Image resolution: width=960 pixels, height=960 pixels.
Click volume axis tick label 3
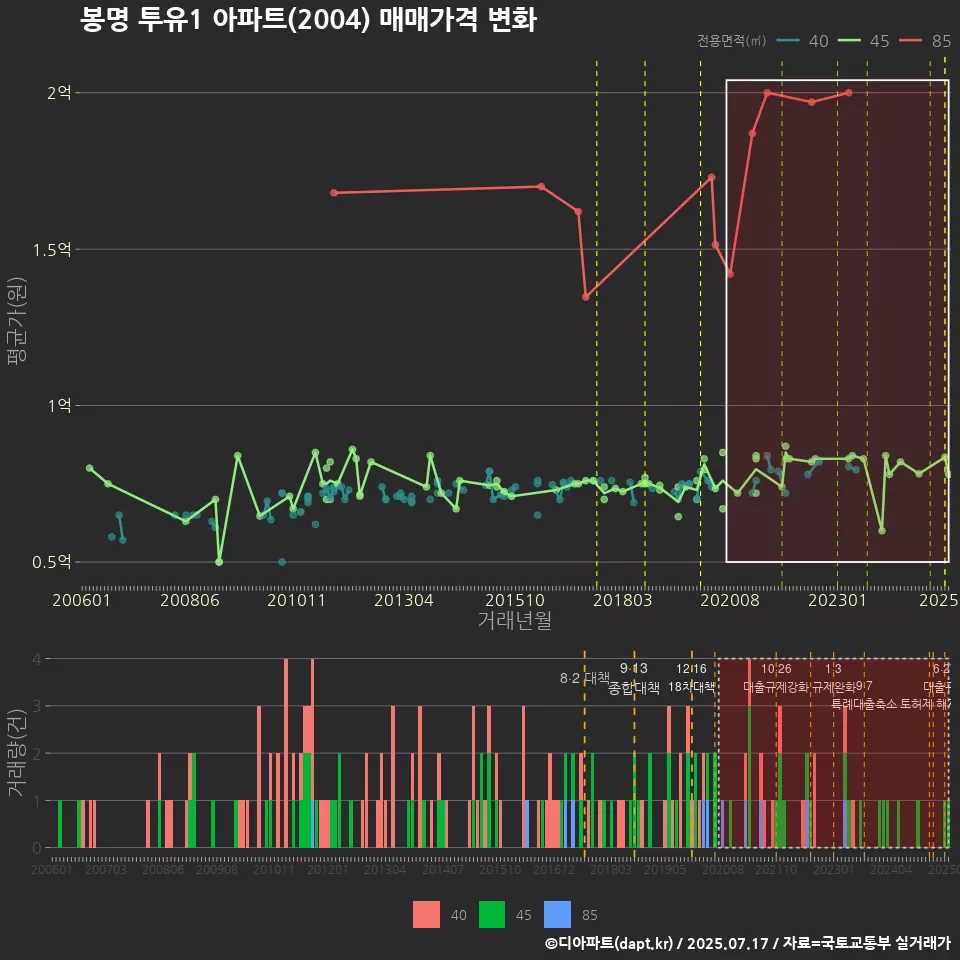(x=37, y=707)
